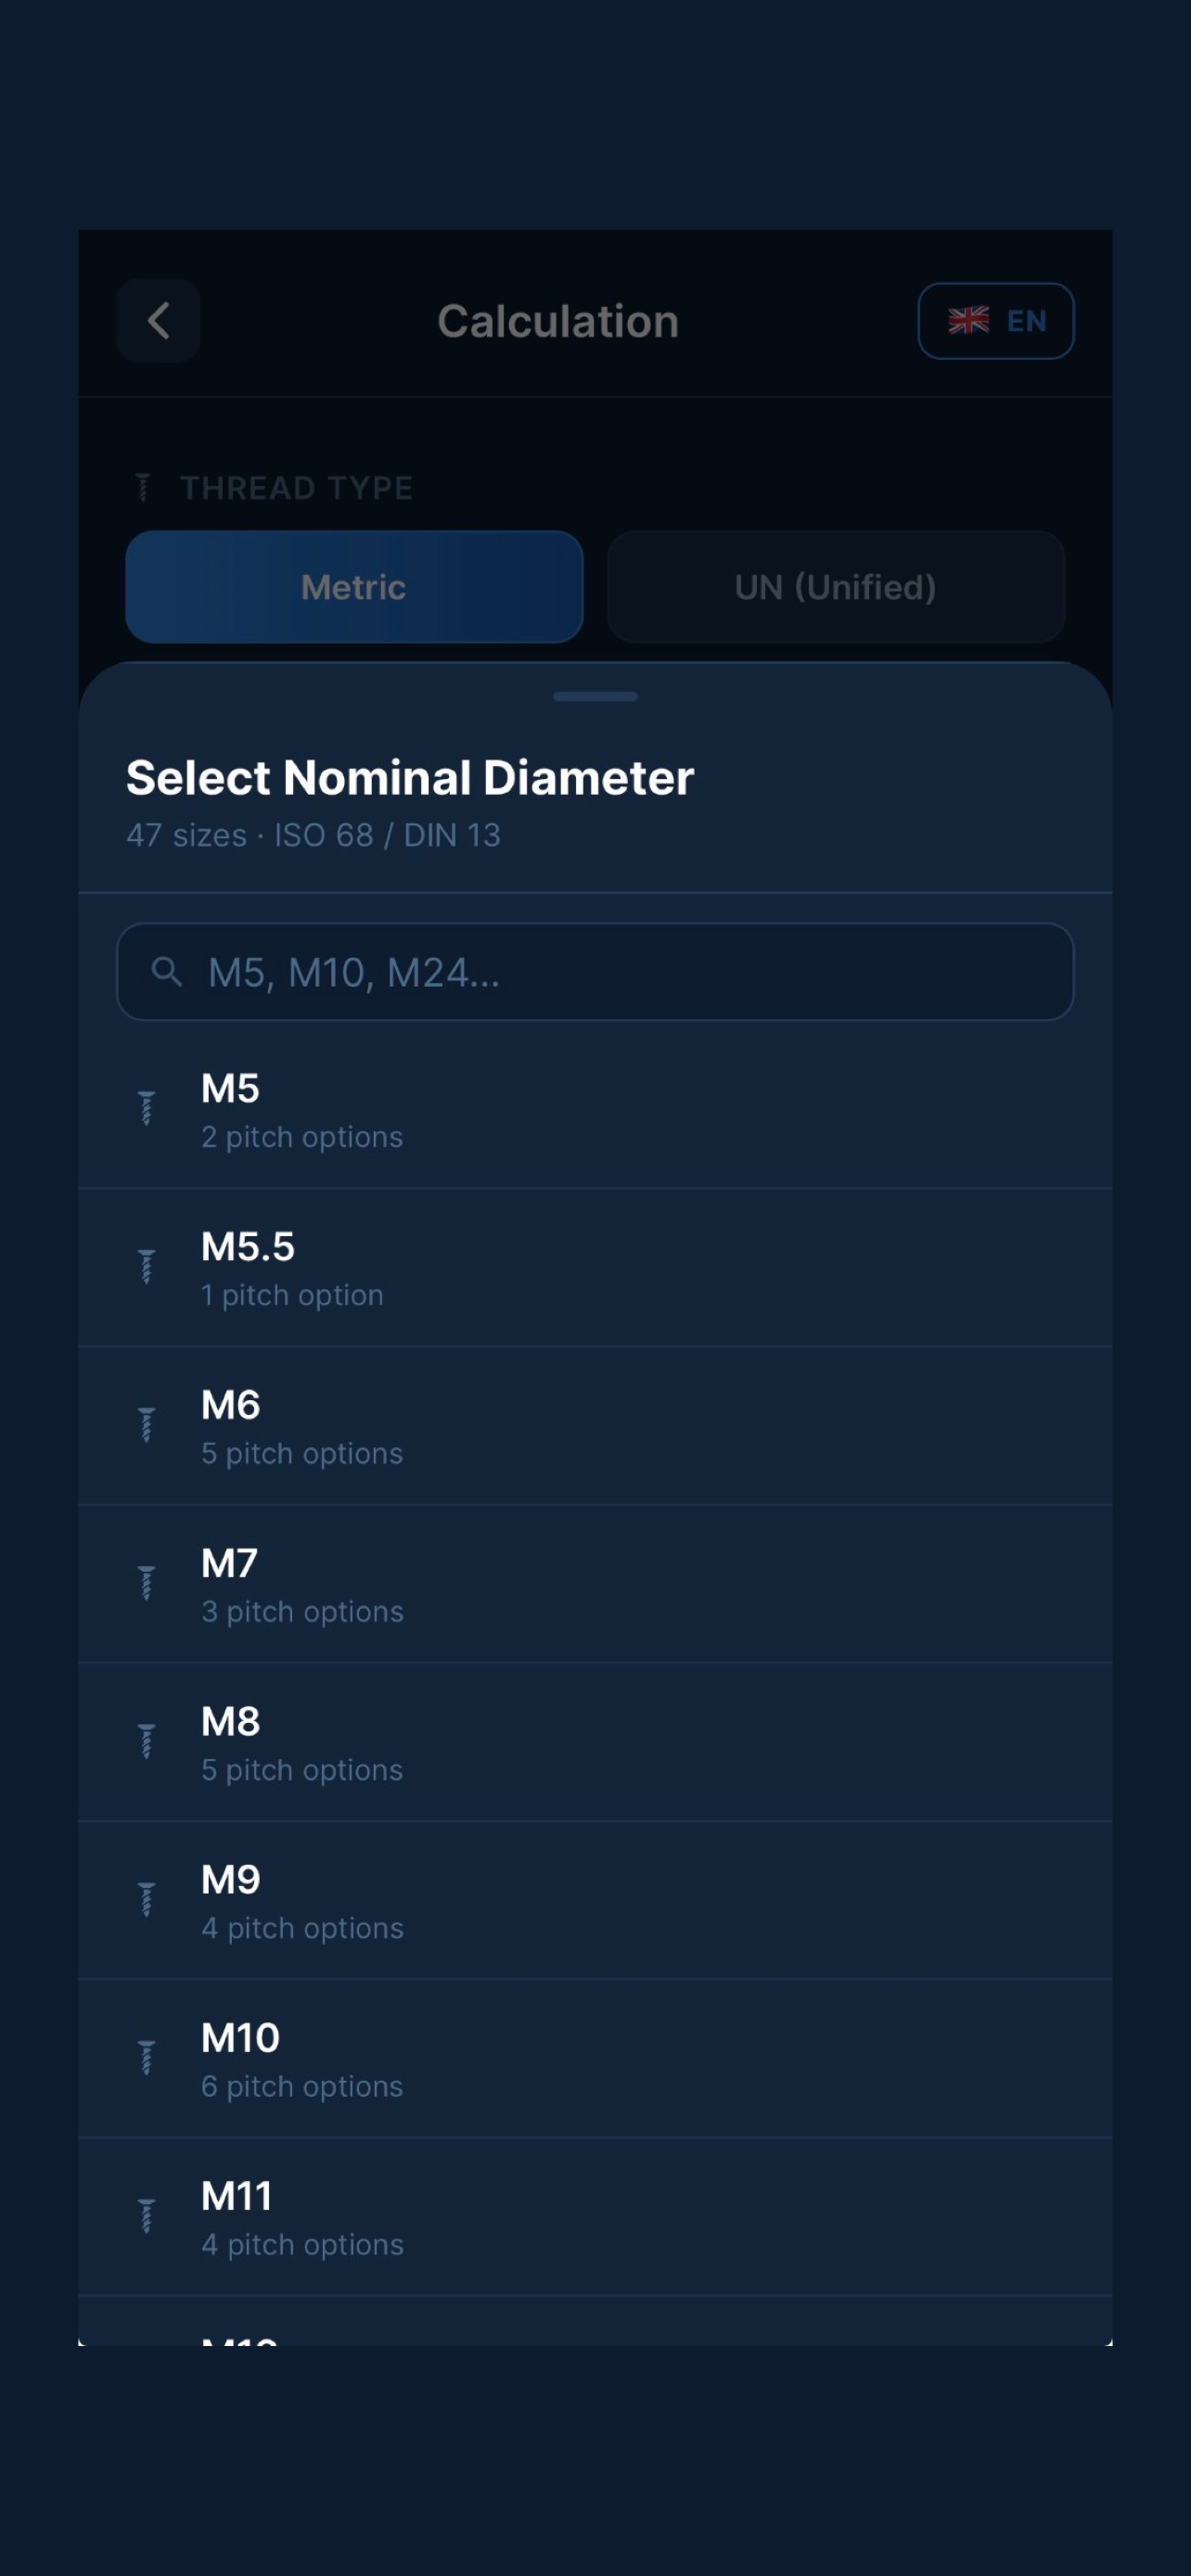Click the screw icon beside M10

tap(146, 2058)
